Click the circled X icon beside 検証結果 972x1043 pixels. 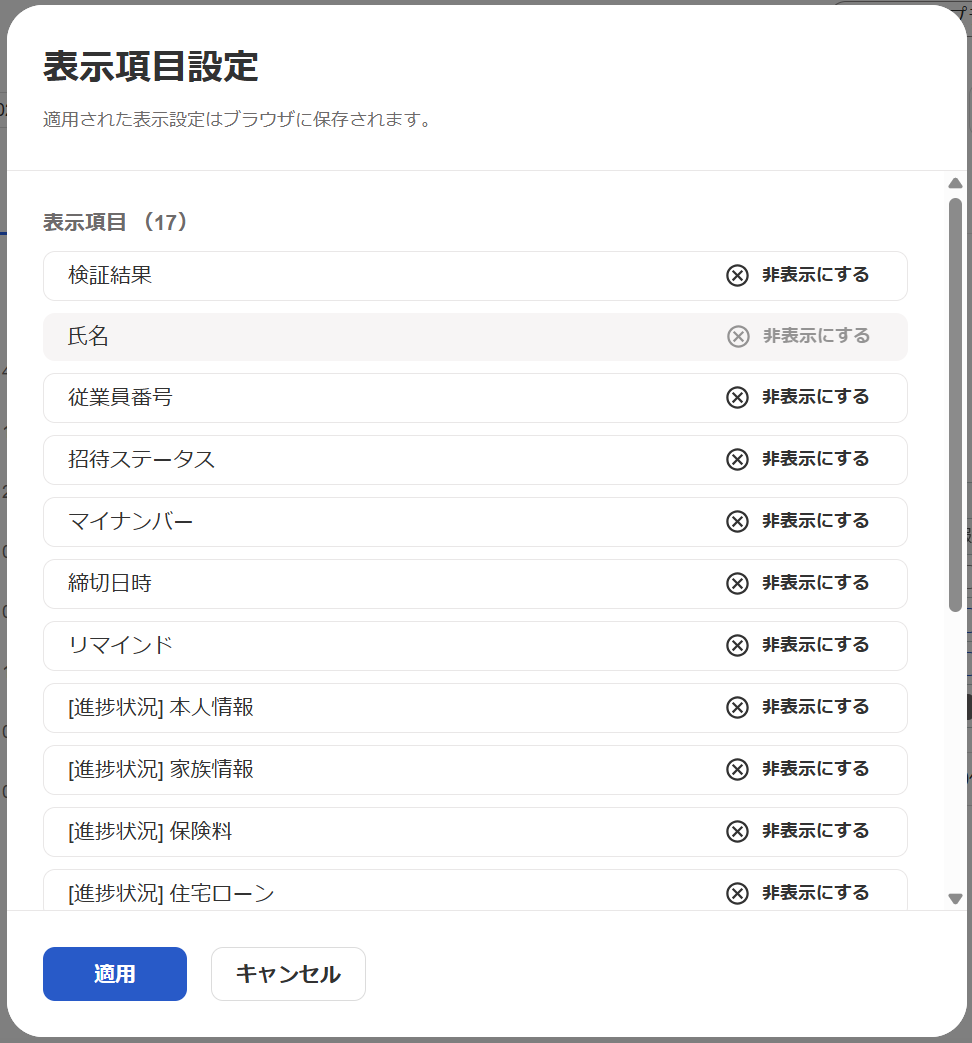[737, 275]
